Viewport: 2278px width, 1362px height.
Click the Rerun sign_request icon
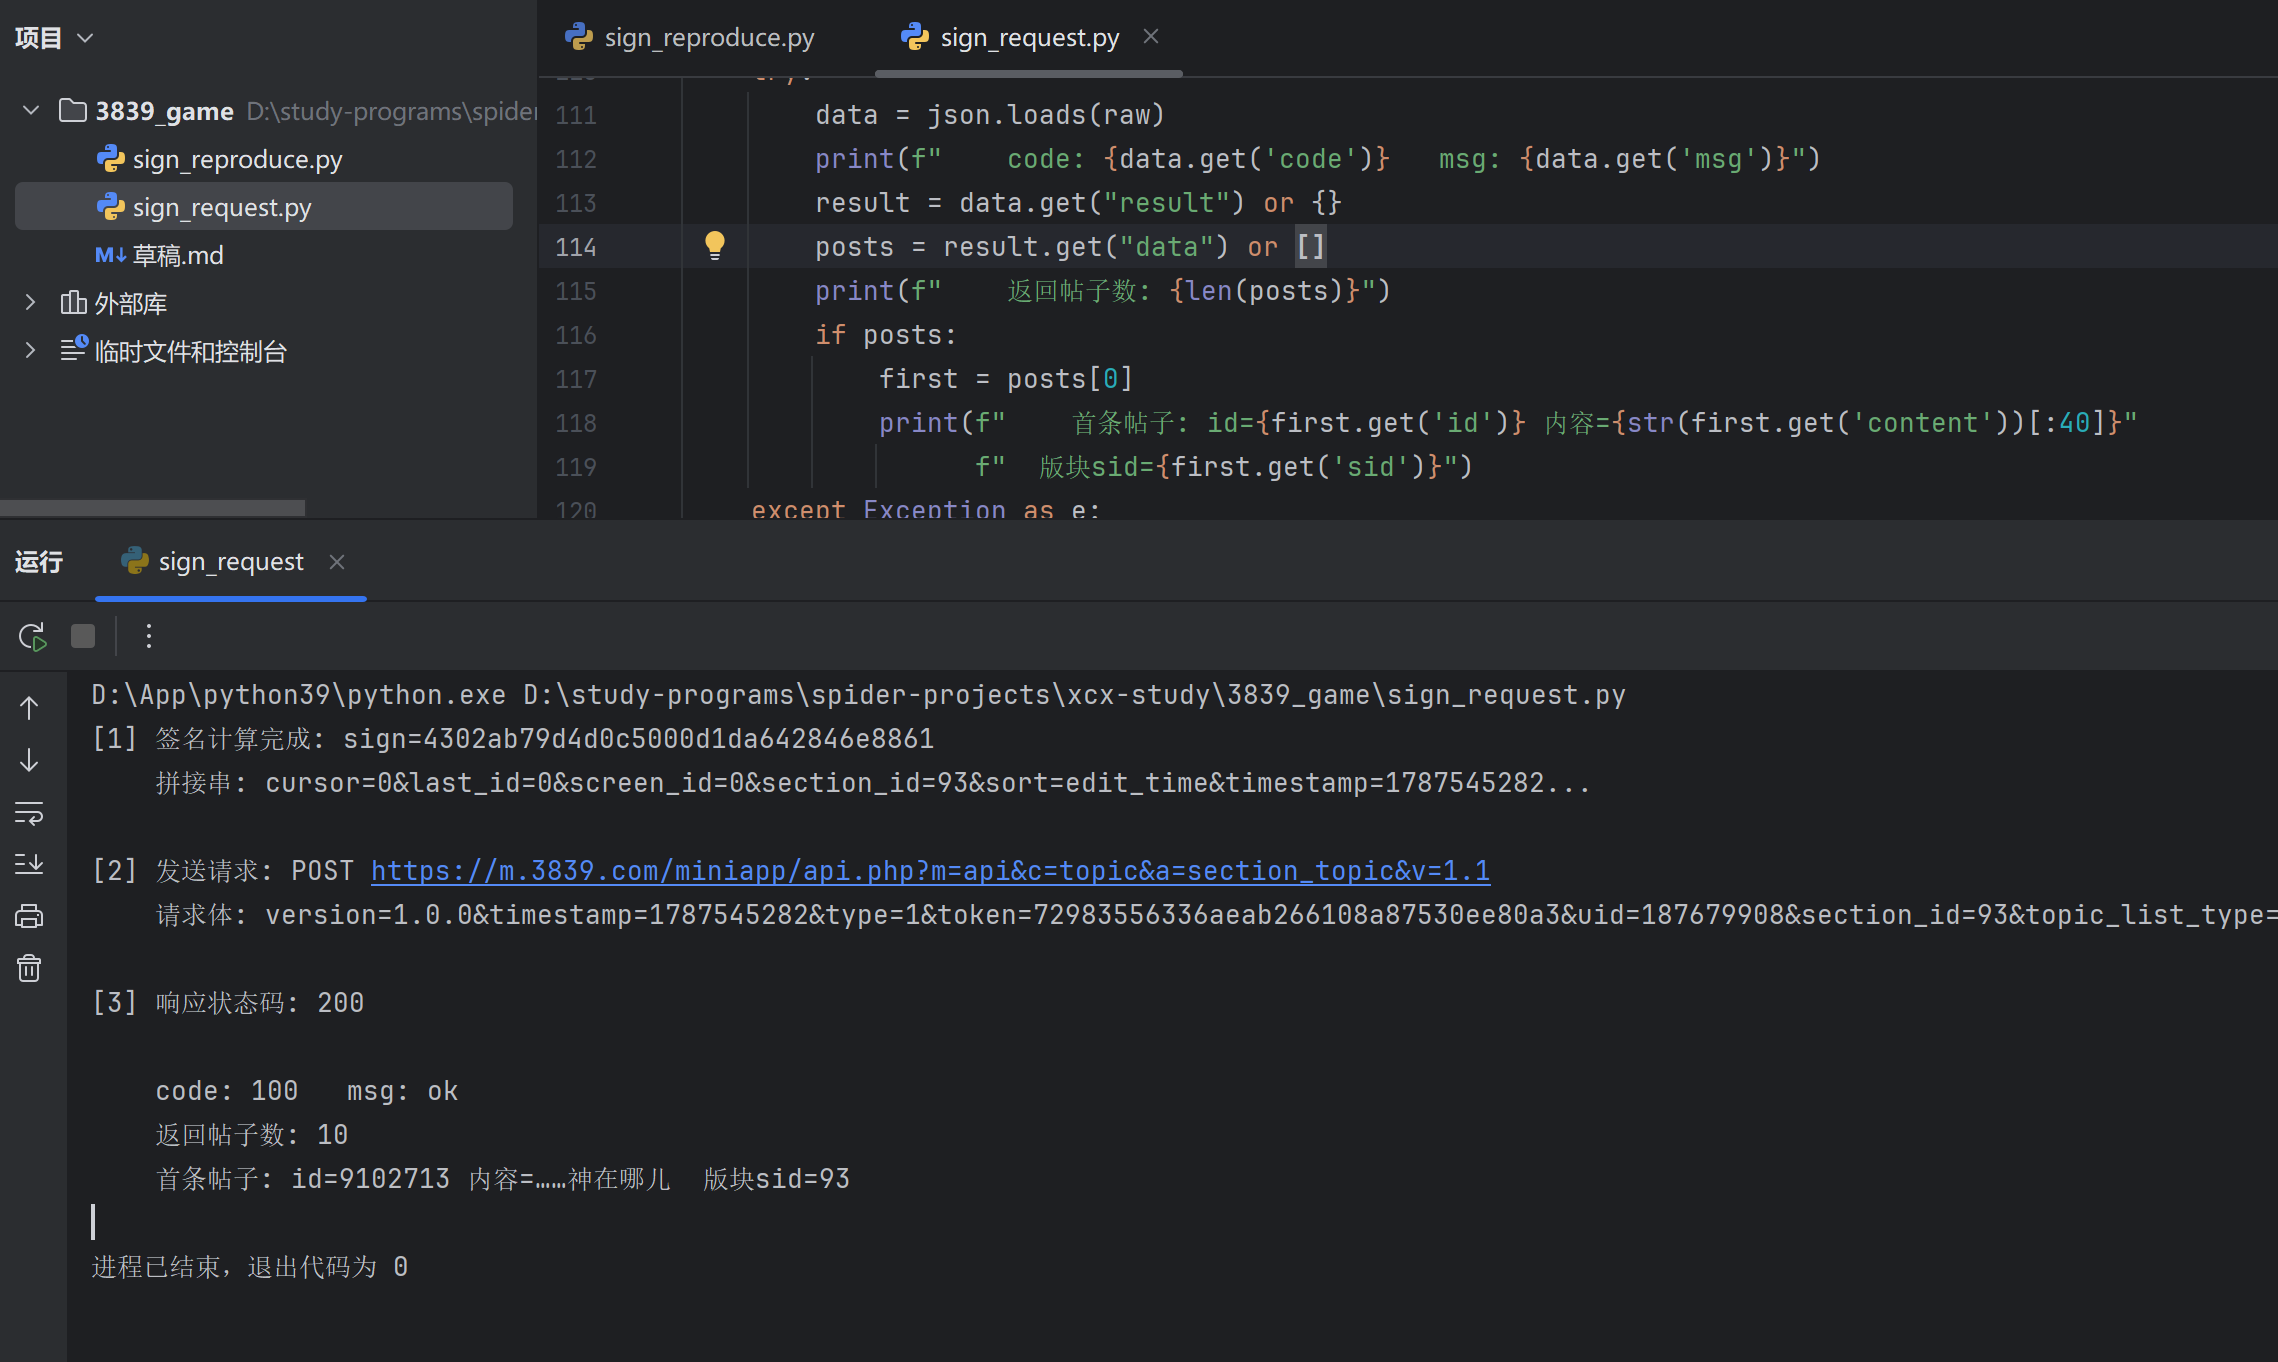[x=32, y=636]
